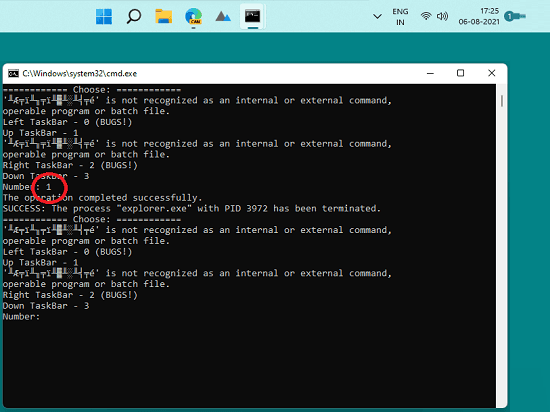Expand the hidden tray icons chevron
Viewport: 550px width, 412px height.
click(377, 16)
